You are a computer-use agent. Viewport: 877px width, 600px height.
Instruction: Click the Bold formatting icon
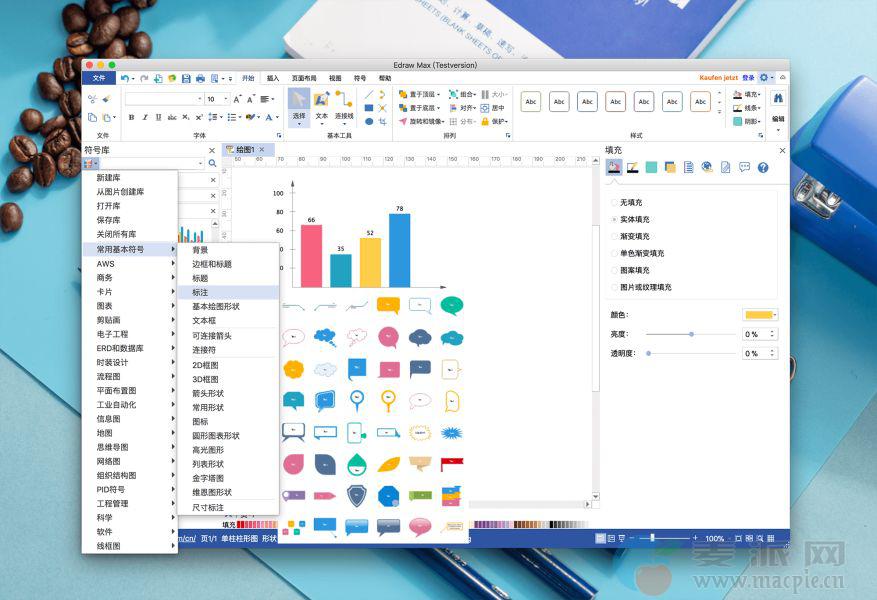click(132, 118)
